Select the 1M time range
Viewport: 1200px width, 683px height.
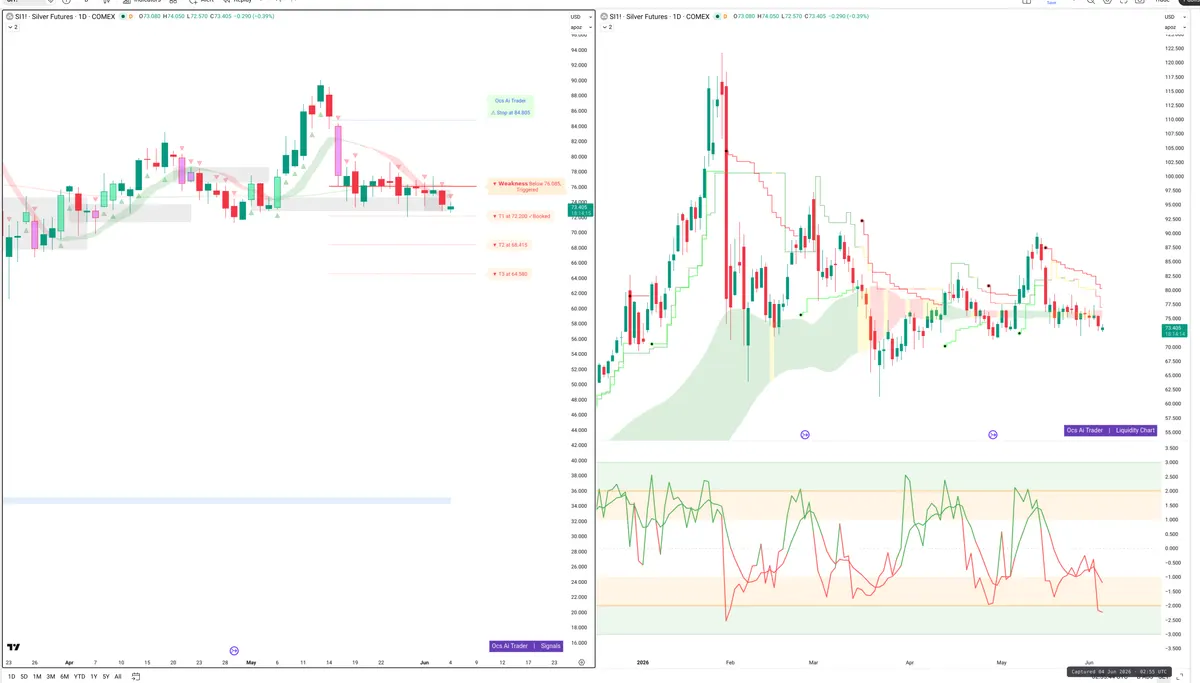[x=37, y=677]
